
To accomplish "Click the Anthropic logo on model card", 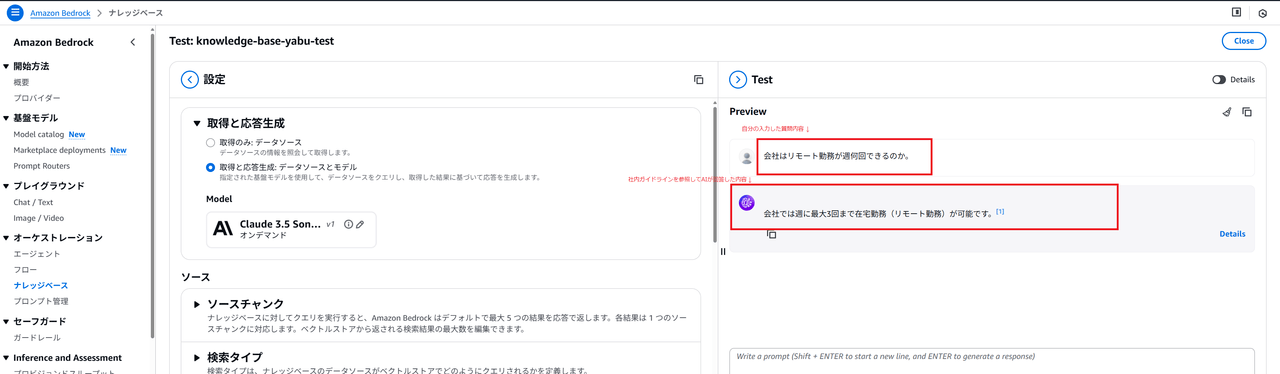I will (223, 229).
